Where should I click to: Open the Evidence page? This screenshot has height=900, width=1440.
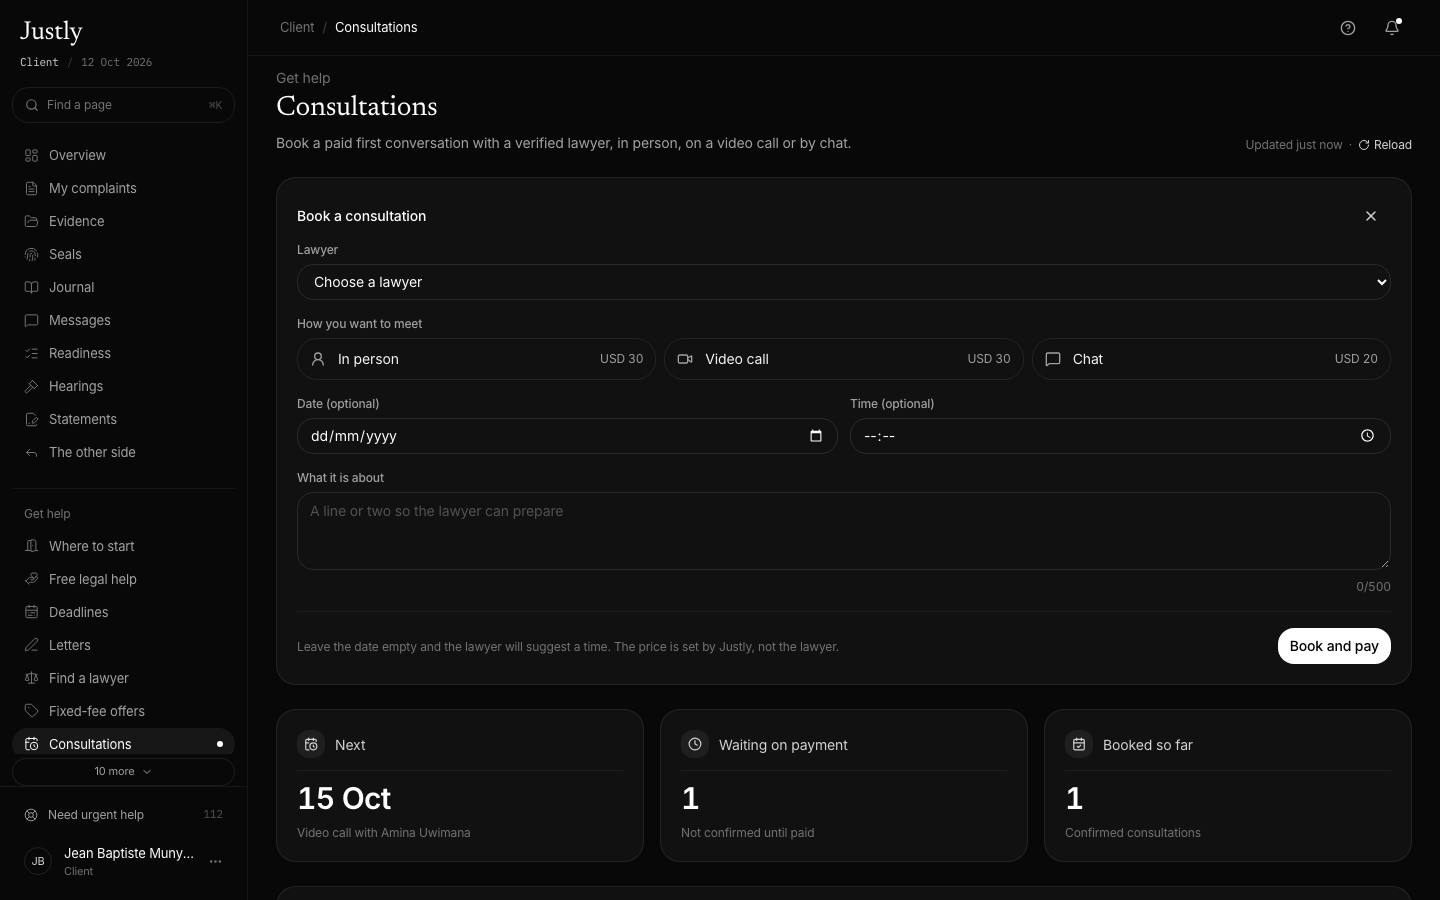pyautogui.click(x=123, y=221)
